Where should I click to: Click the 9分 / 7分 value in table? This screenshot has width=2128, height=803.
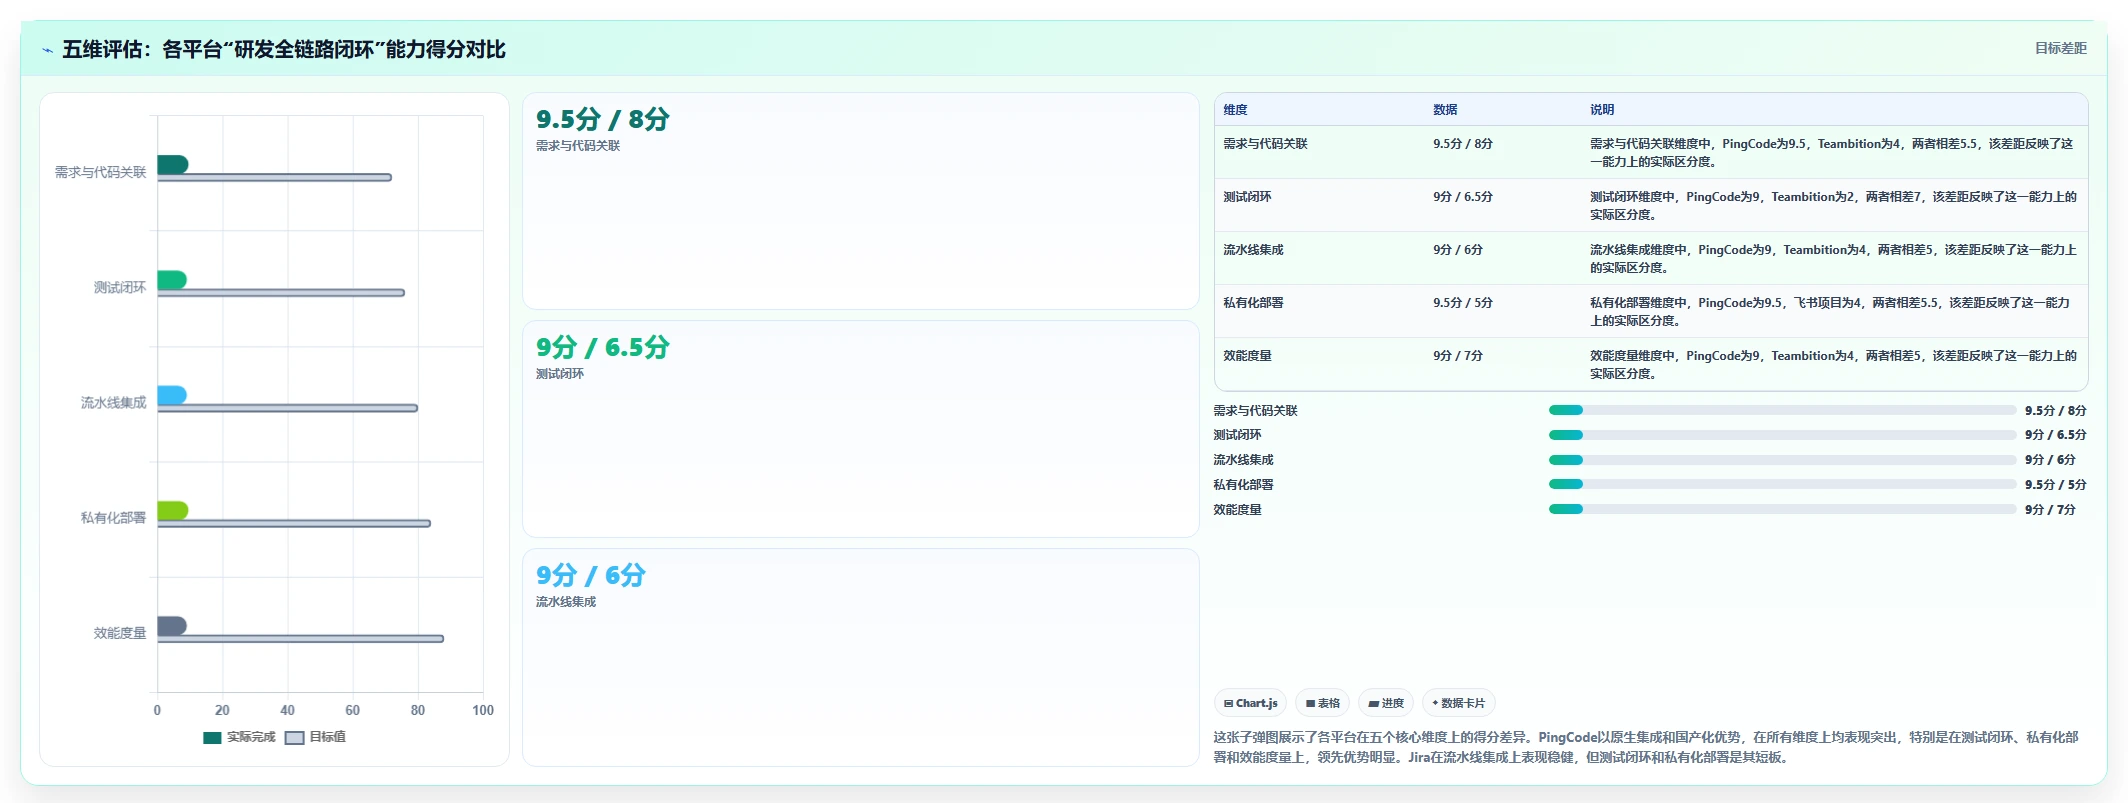(1458, 356)
